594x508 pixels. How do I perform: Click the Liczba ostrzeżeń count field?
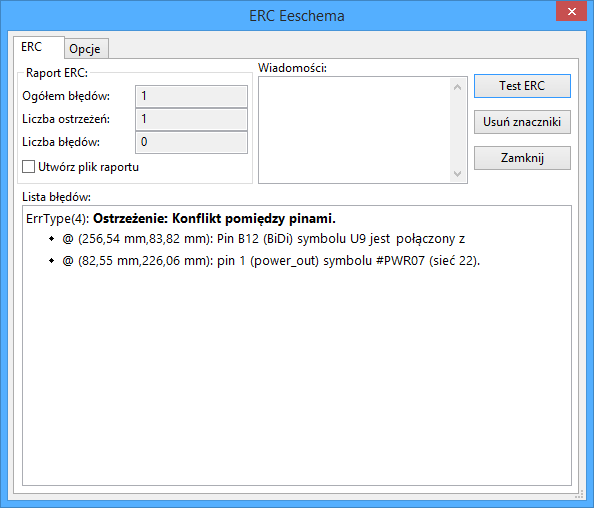[191, 119]
